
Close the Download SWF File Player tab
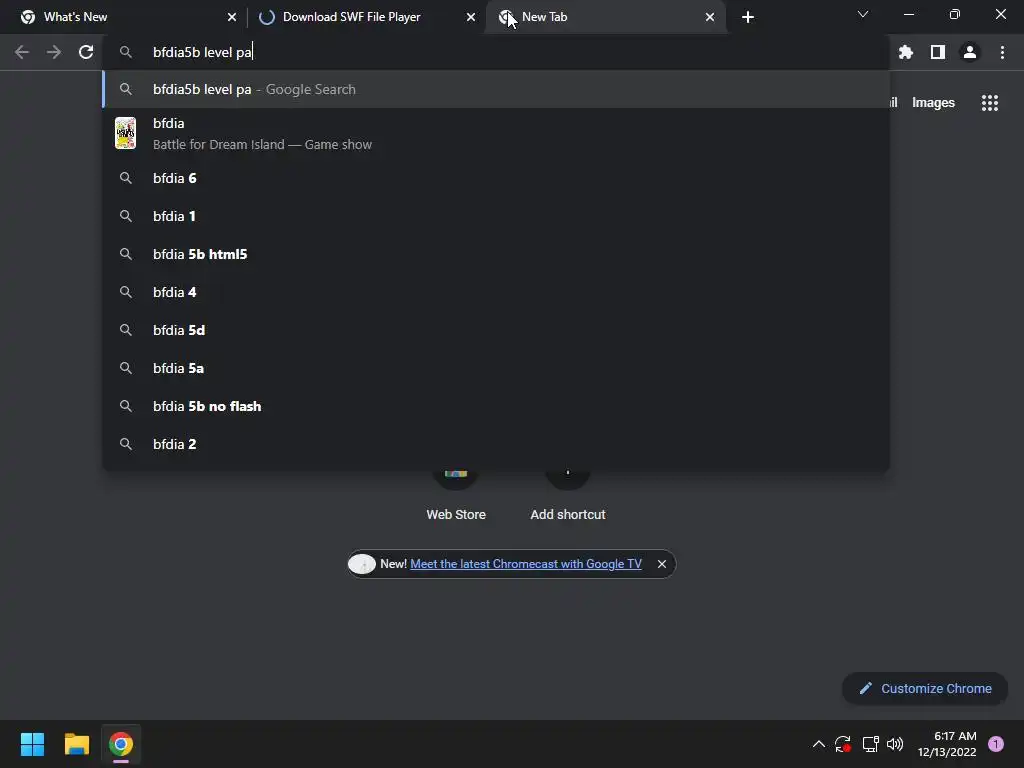[x=471, y=17]
